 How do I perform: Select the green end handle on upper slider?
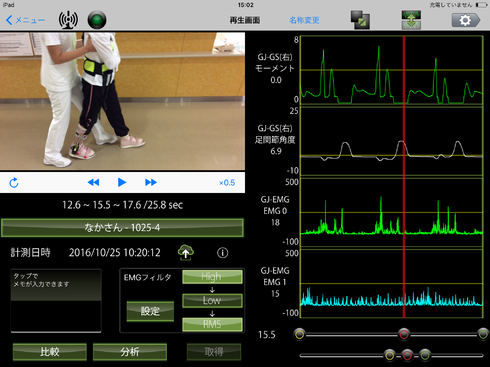point(483,334)
